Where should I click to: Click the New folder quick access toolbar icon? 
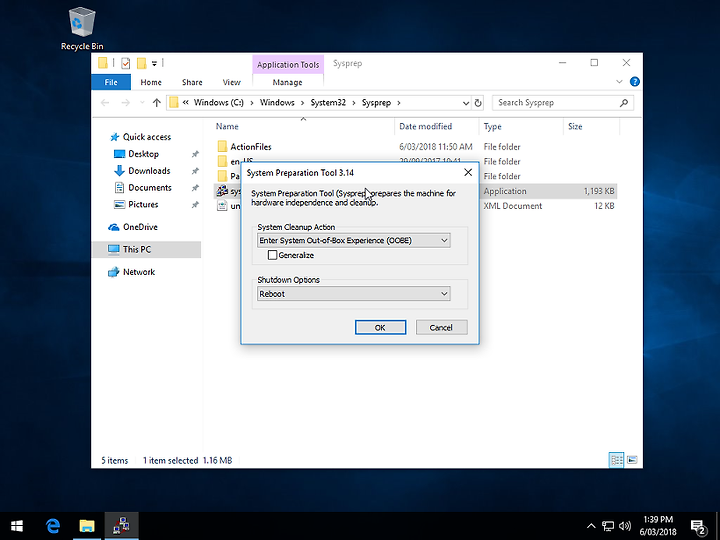[142, 63]
